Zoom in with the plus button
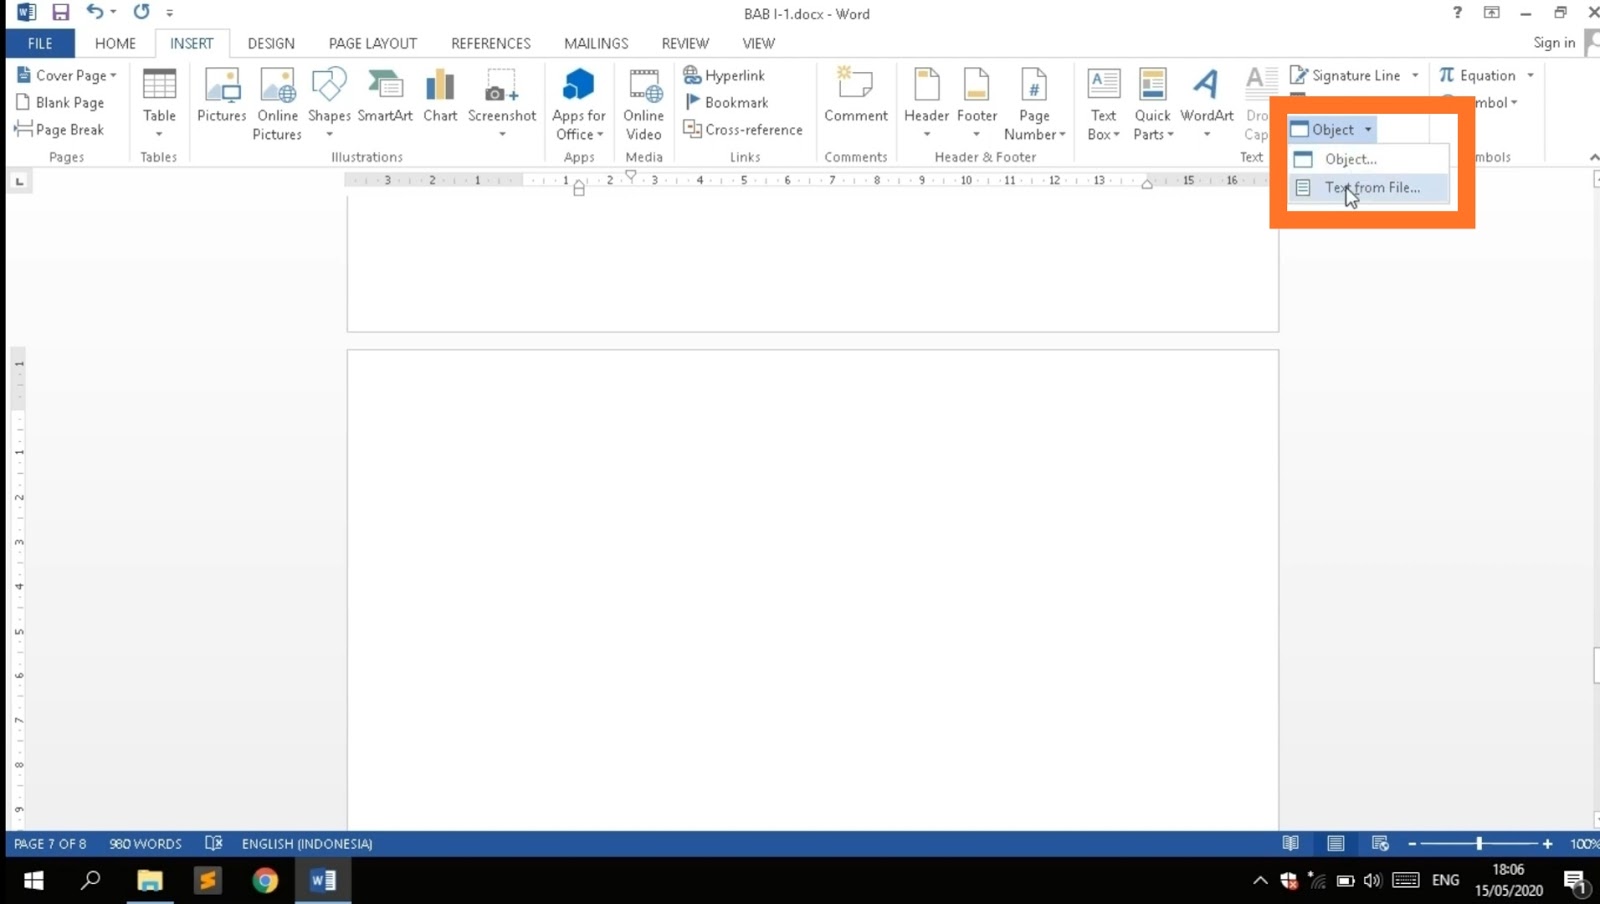The height and width of the screenshot is (904, 1600). point(1547,844)
